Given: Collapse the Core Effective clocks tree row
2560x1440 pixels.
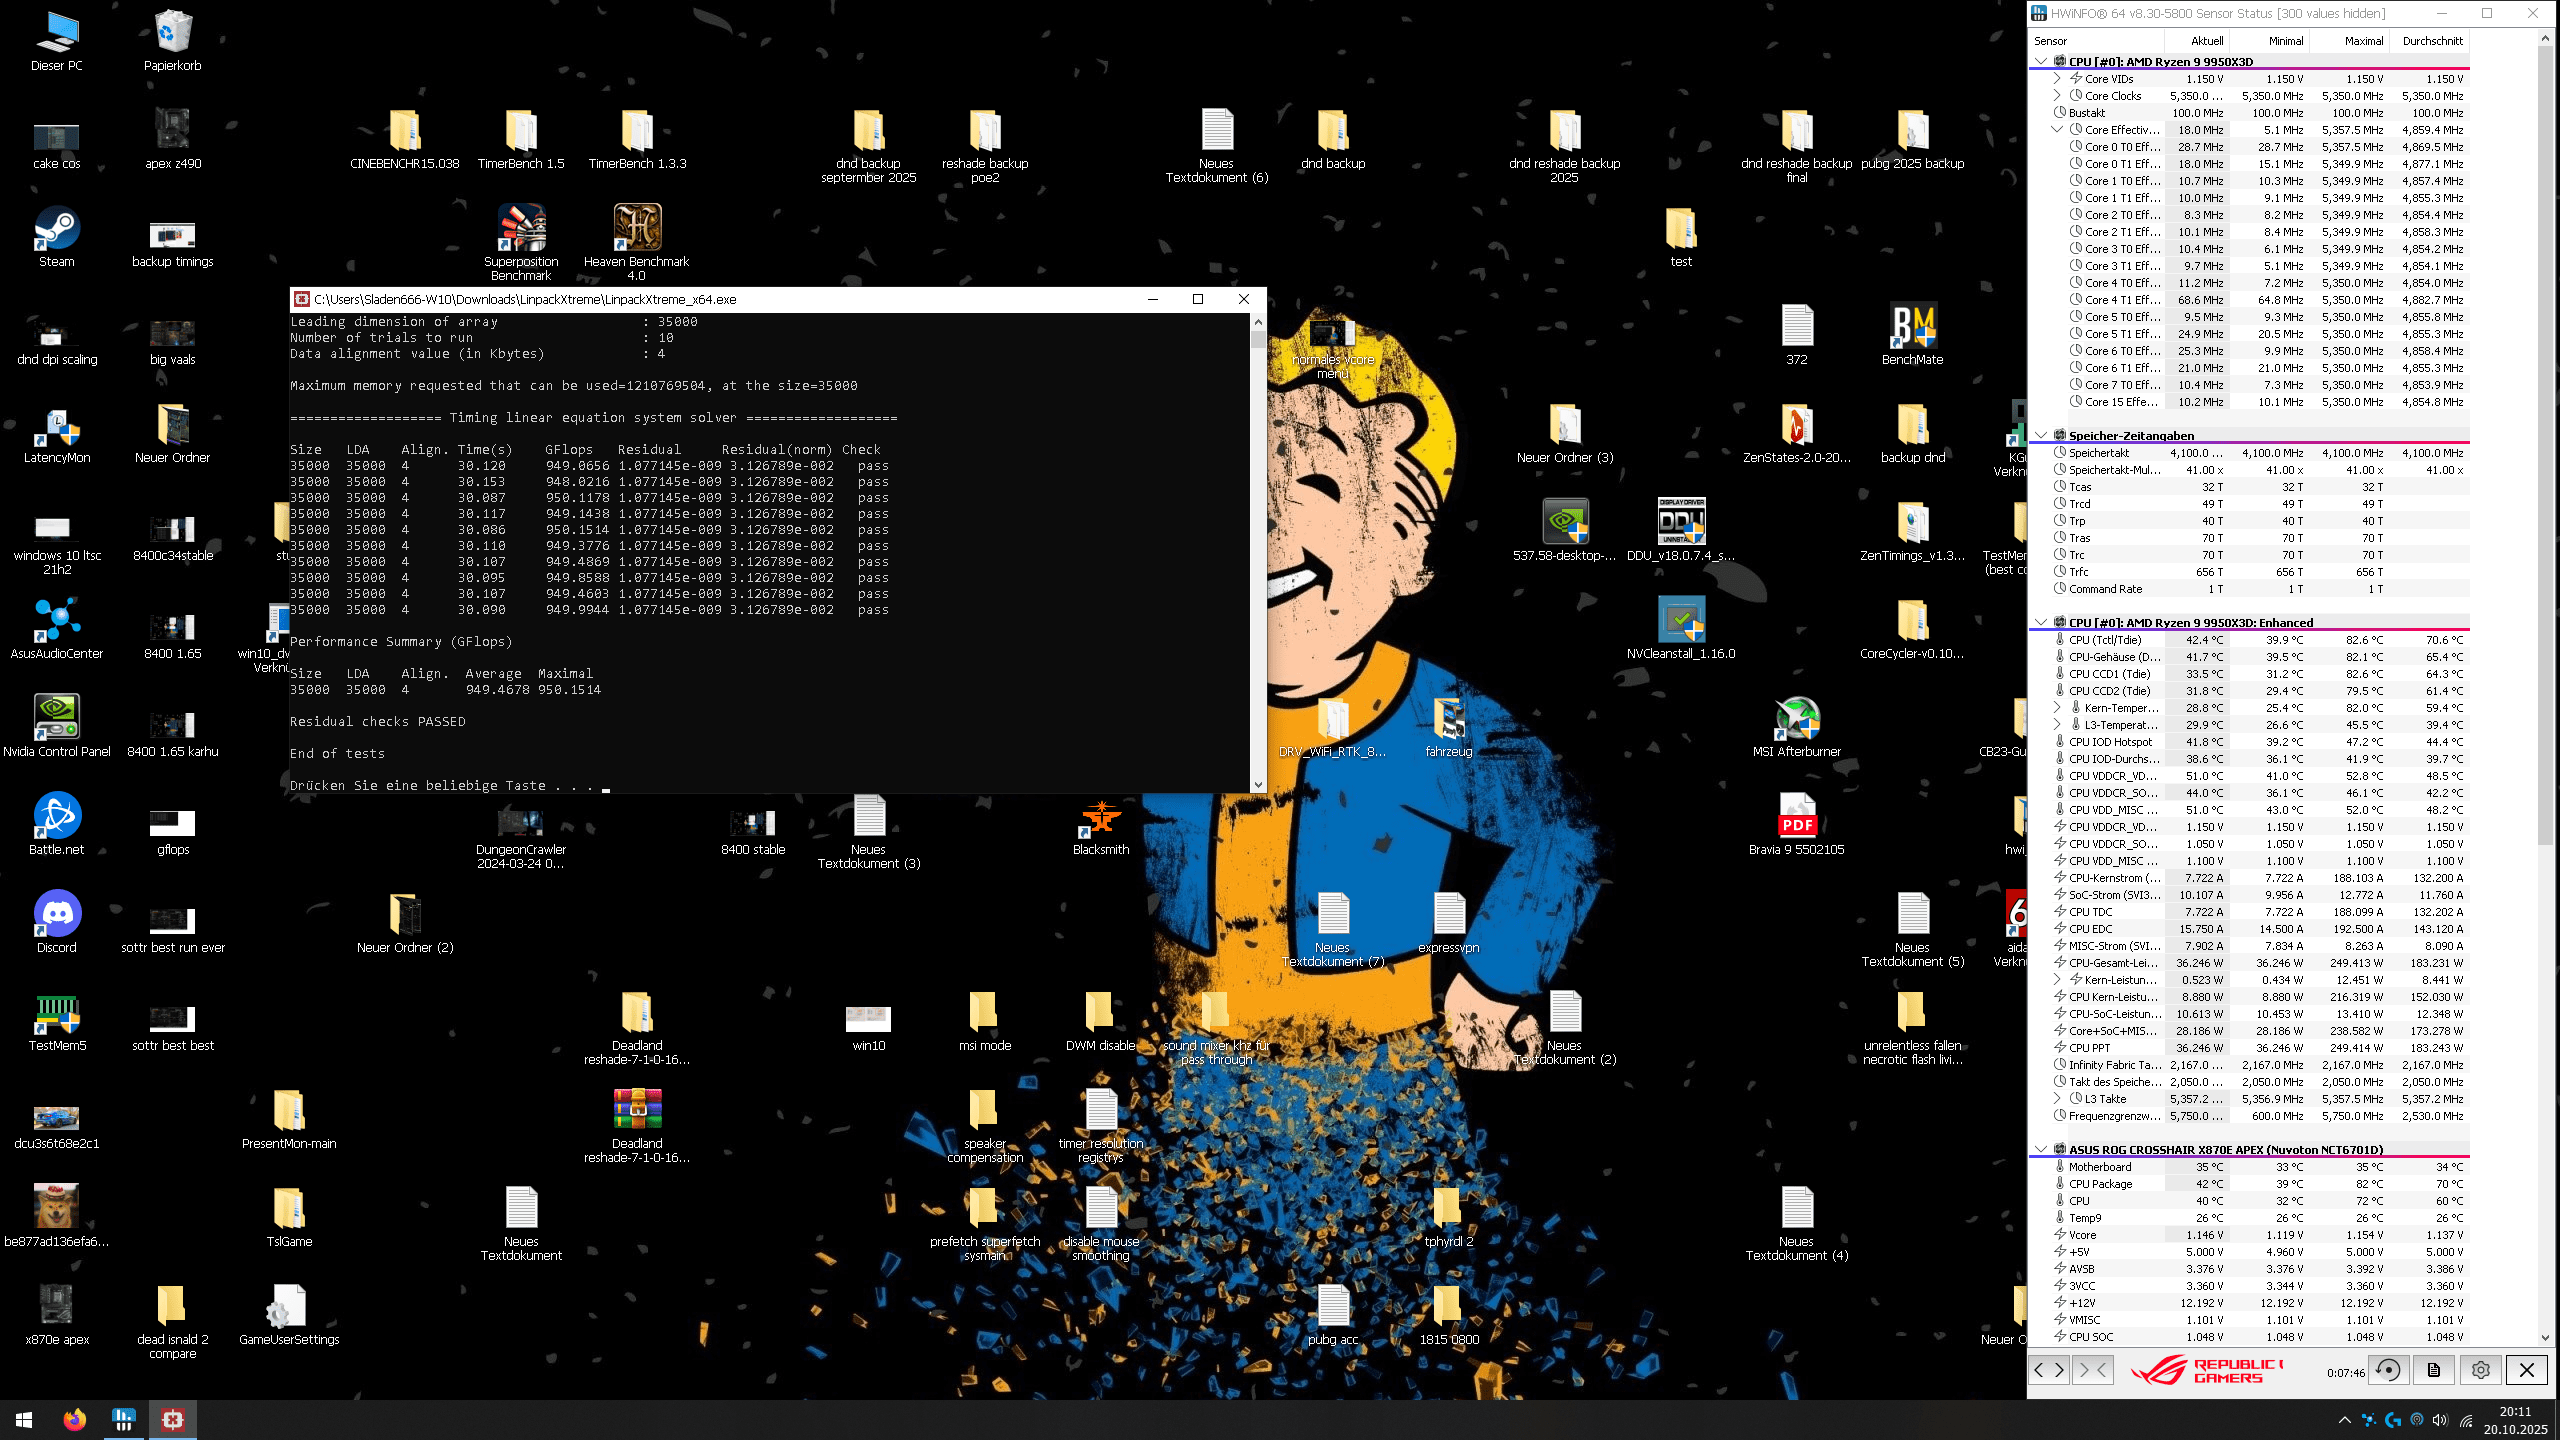Looking at the screenshot, I should coord(2057,129).
